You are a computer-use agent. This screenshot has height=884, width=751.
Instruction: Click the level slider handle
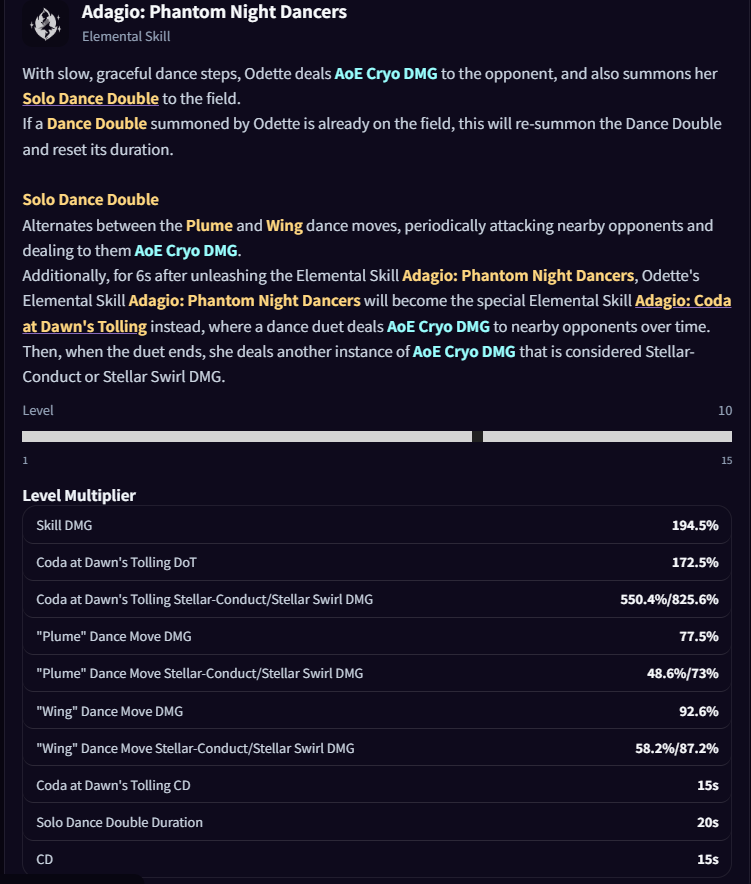pos(477,436)
